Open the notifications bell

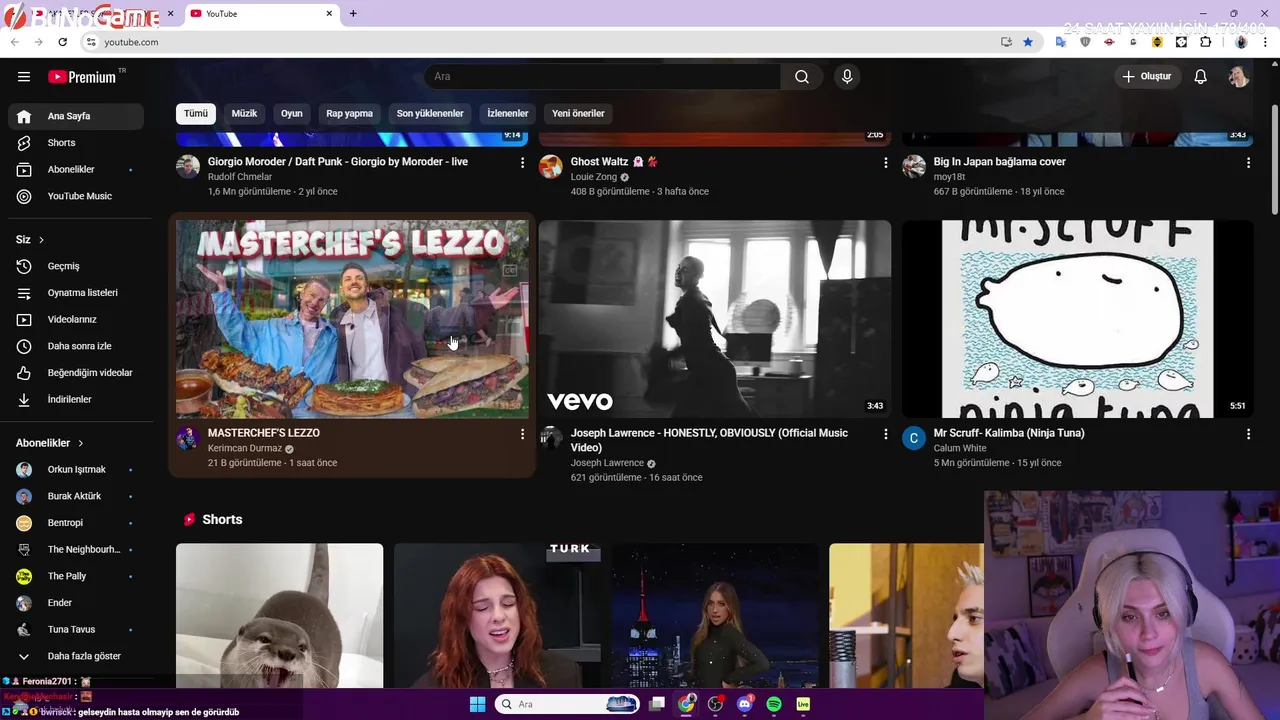coord(1201,77)
